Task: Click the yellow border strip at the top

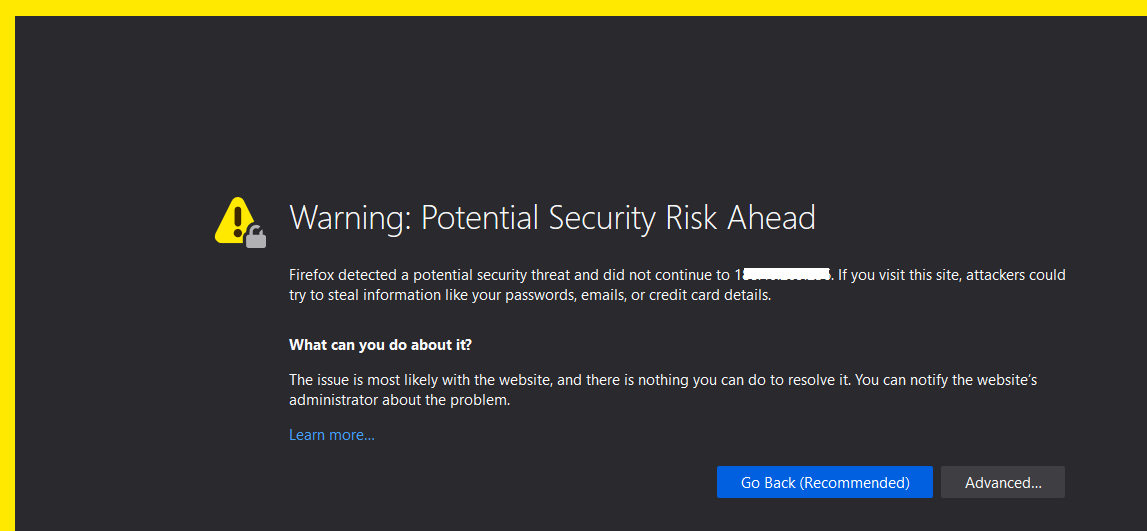Action: coord(573,7)
